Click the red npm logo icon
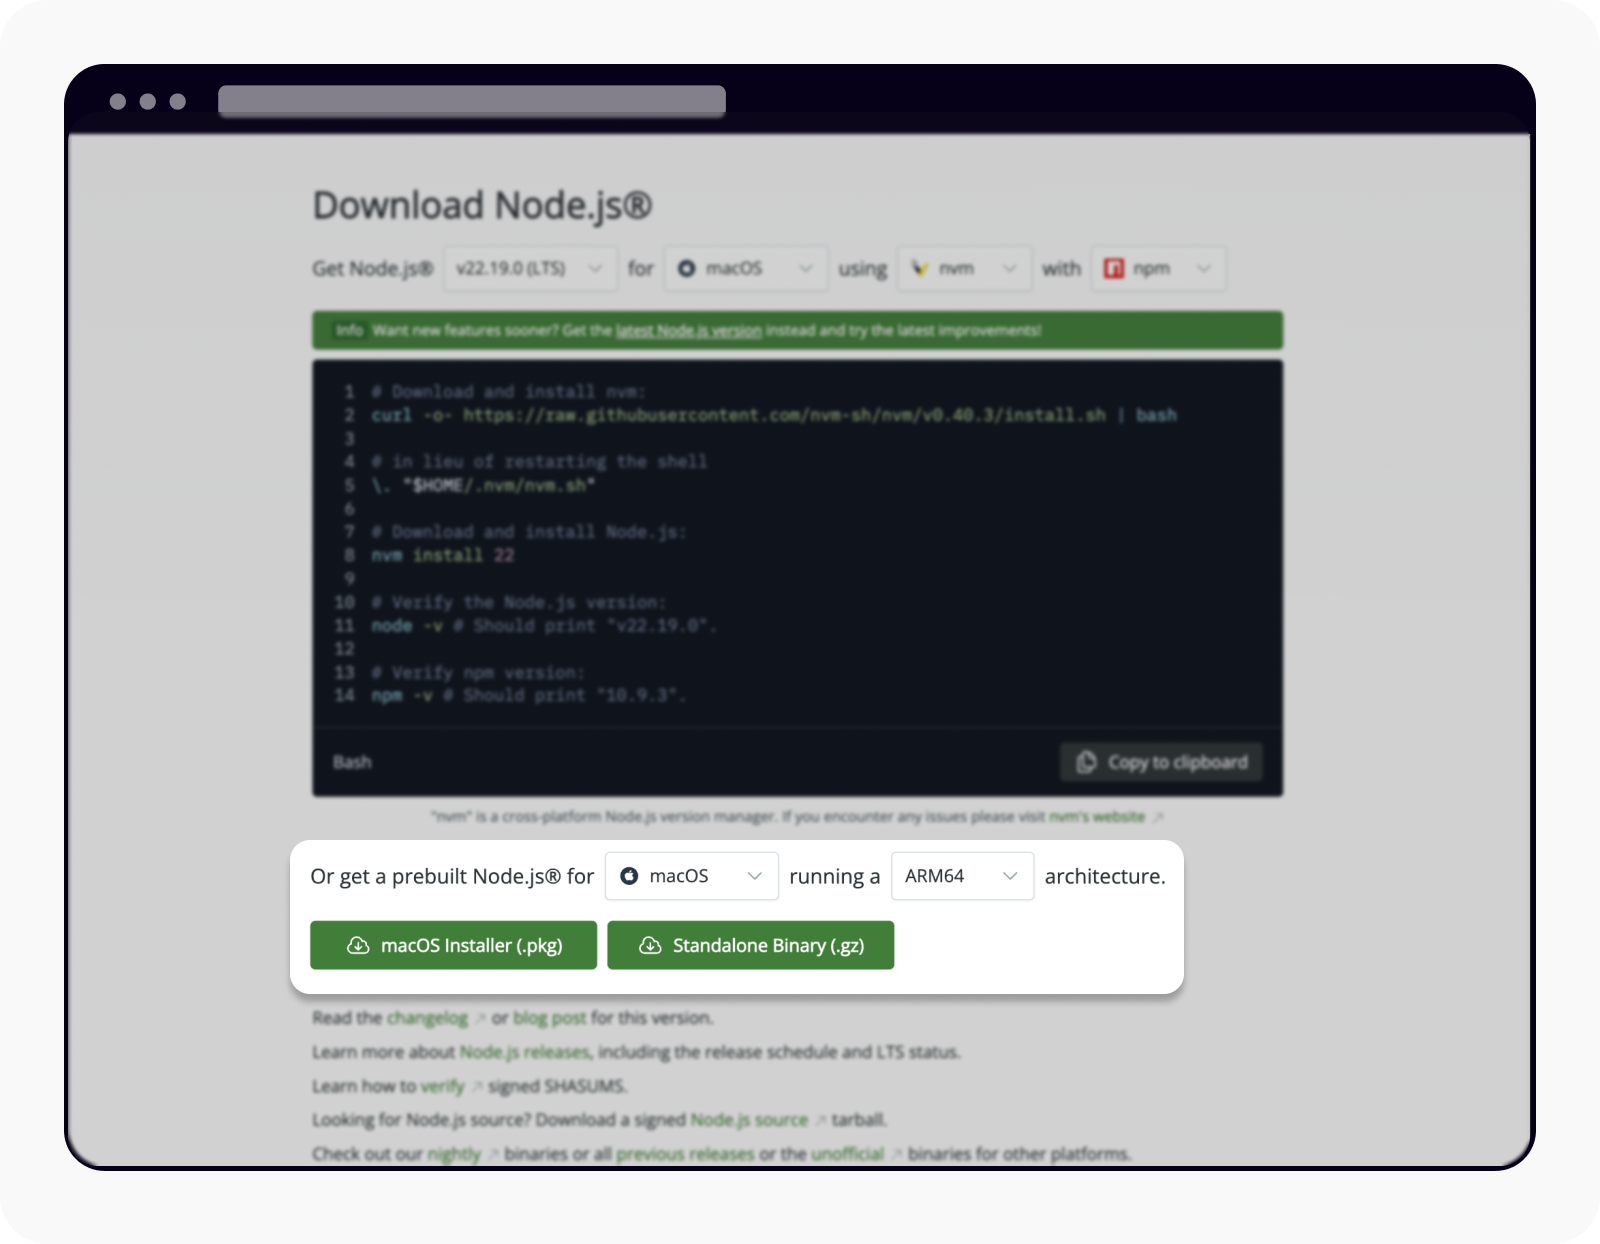The width and height of the screenshot is (1600, 1244). [1113, 268]
